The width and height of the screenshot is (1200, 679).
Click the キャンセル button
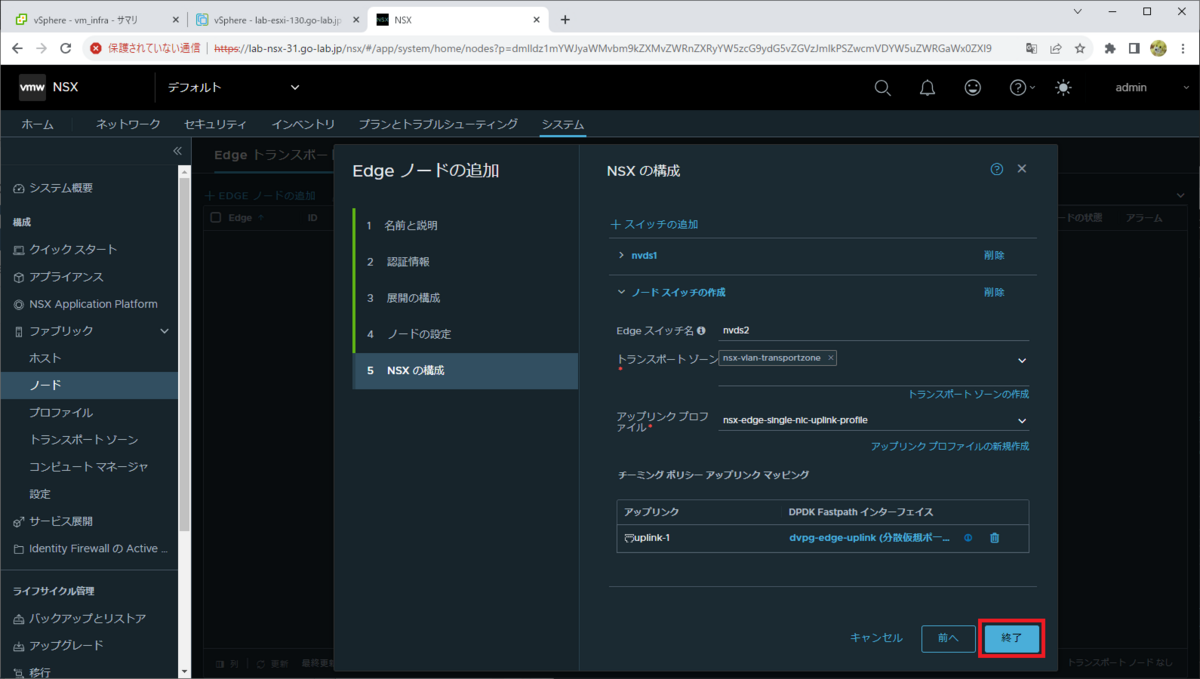click(876, 638)
